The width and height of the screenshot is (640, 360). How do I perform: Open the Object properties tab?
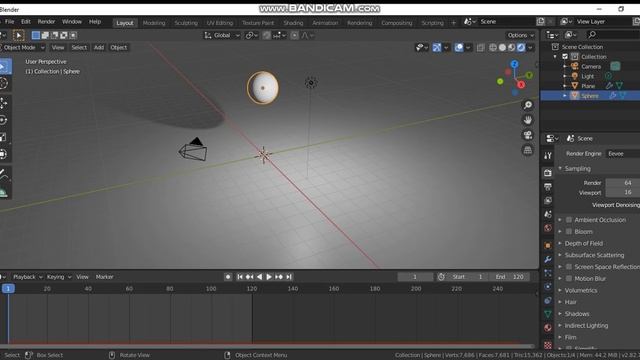click(548, 246)
